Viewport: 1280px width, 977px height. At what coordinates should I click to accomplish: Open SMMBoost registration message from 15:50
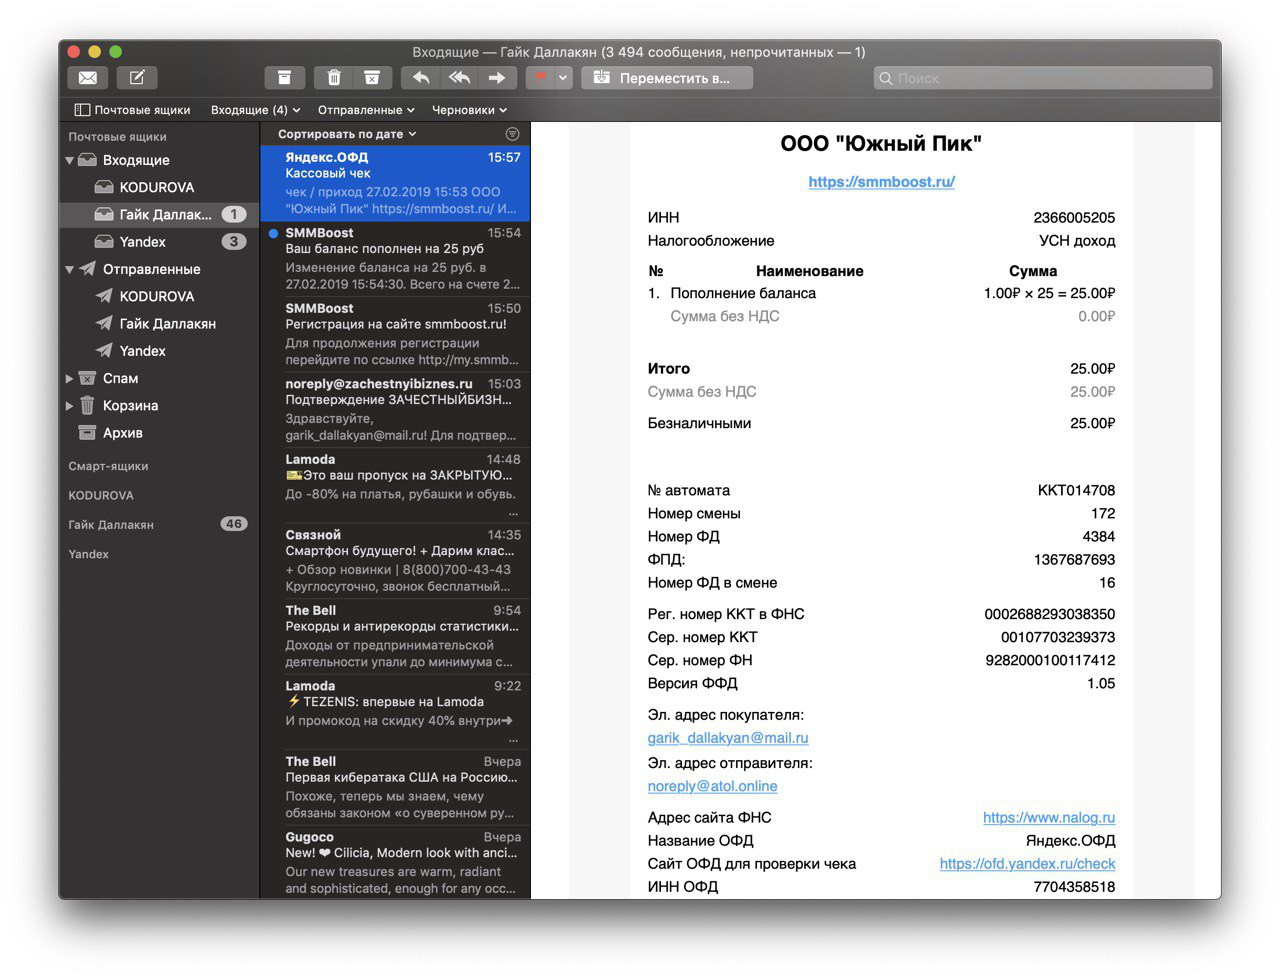point(395,335)
